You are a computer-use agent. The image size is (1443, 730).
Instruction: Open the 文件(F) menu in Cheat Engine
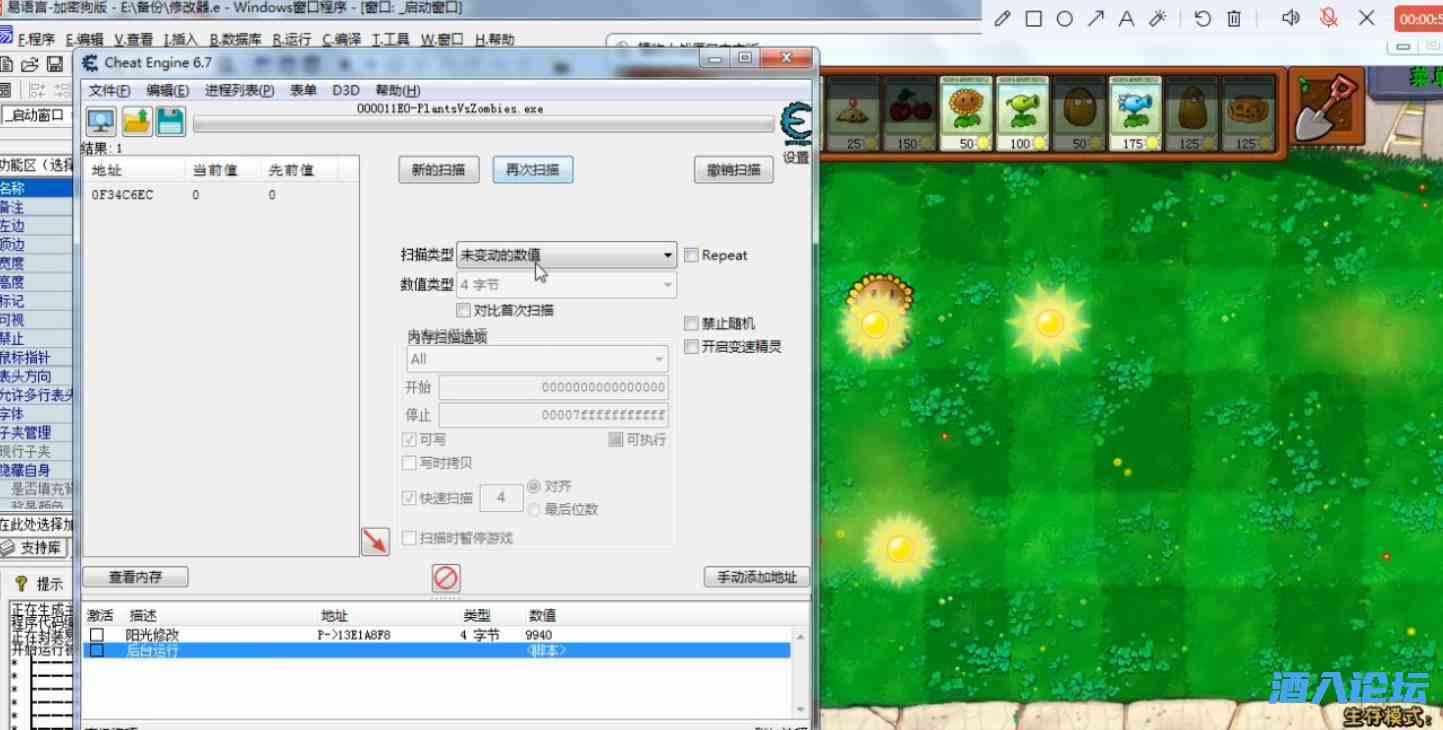(x=109, y=90)
